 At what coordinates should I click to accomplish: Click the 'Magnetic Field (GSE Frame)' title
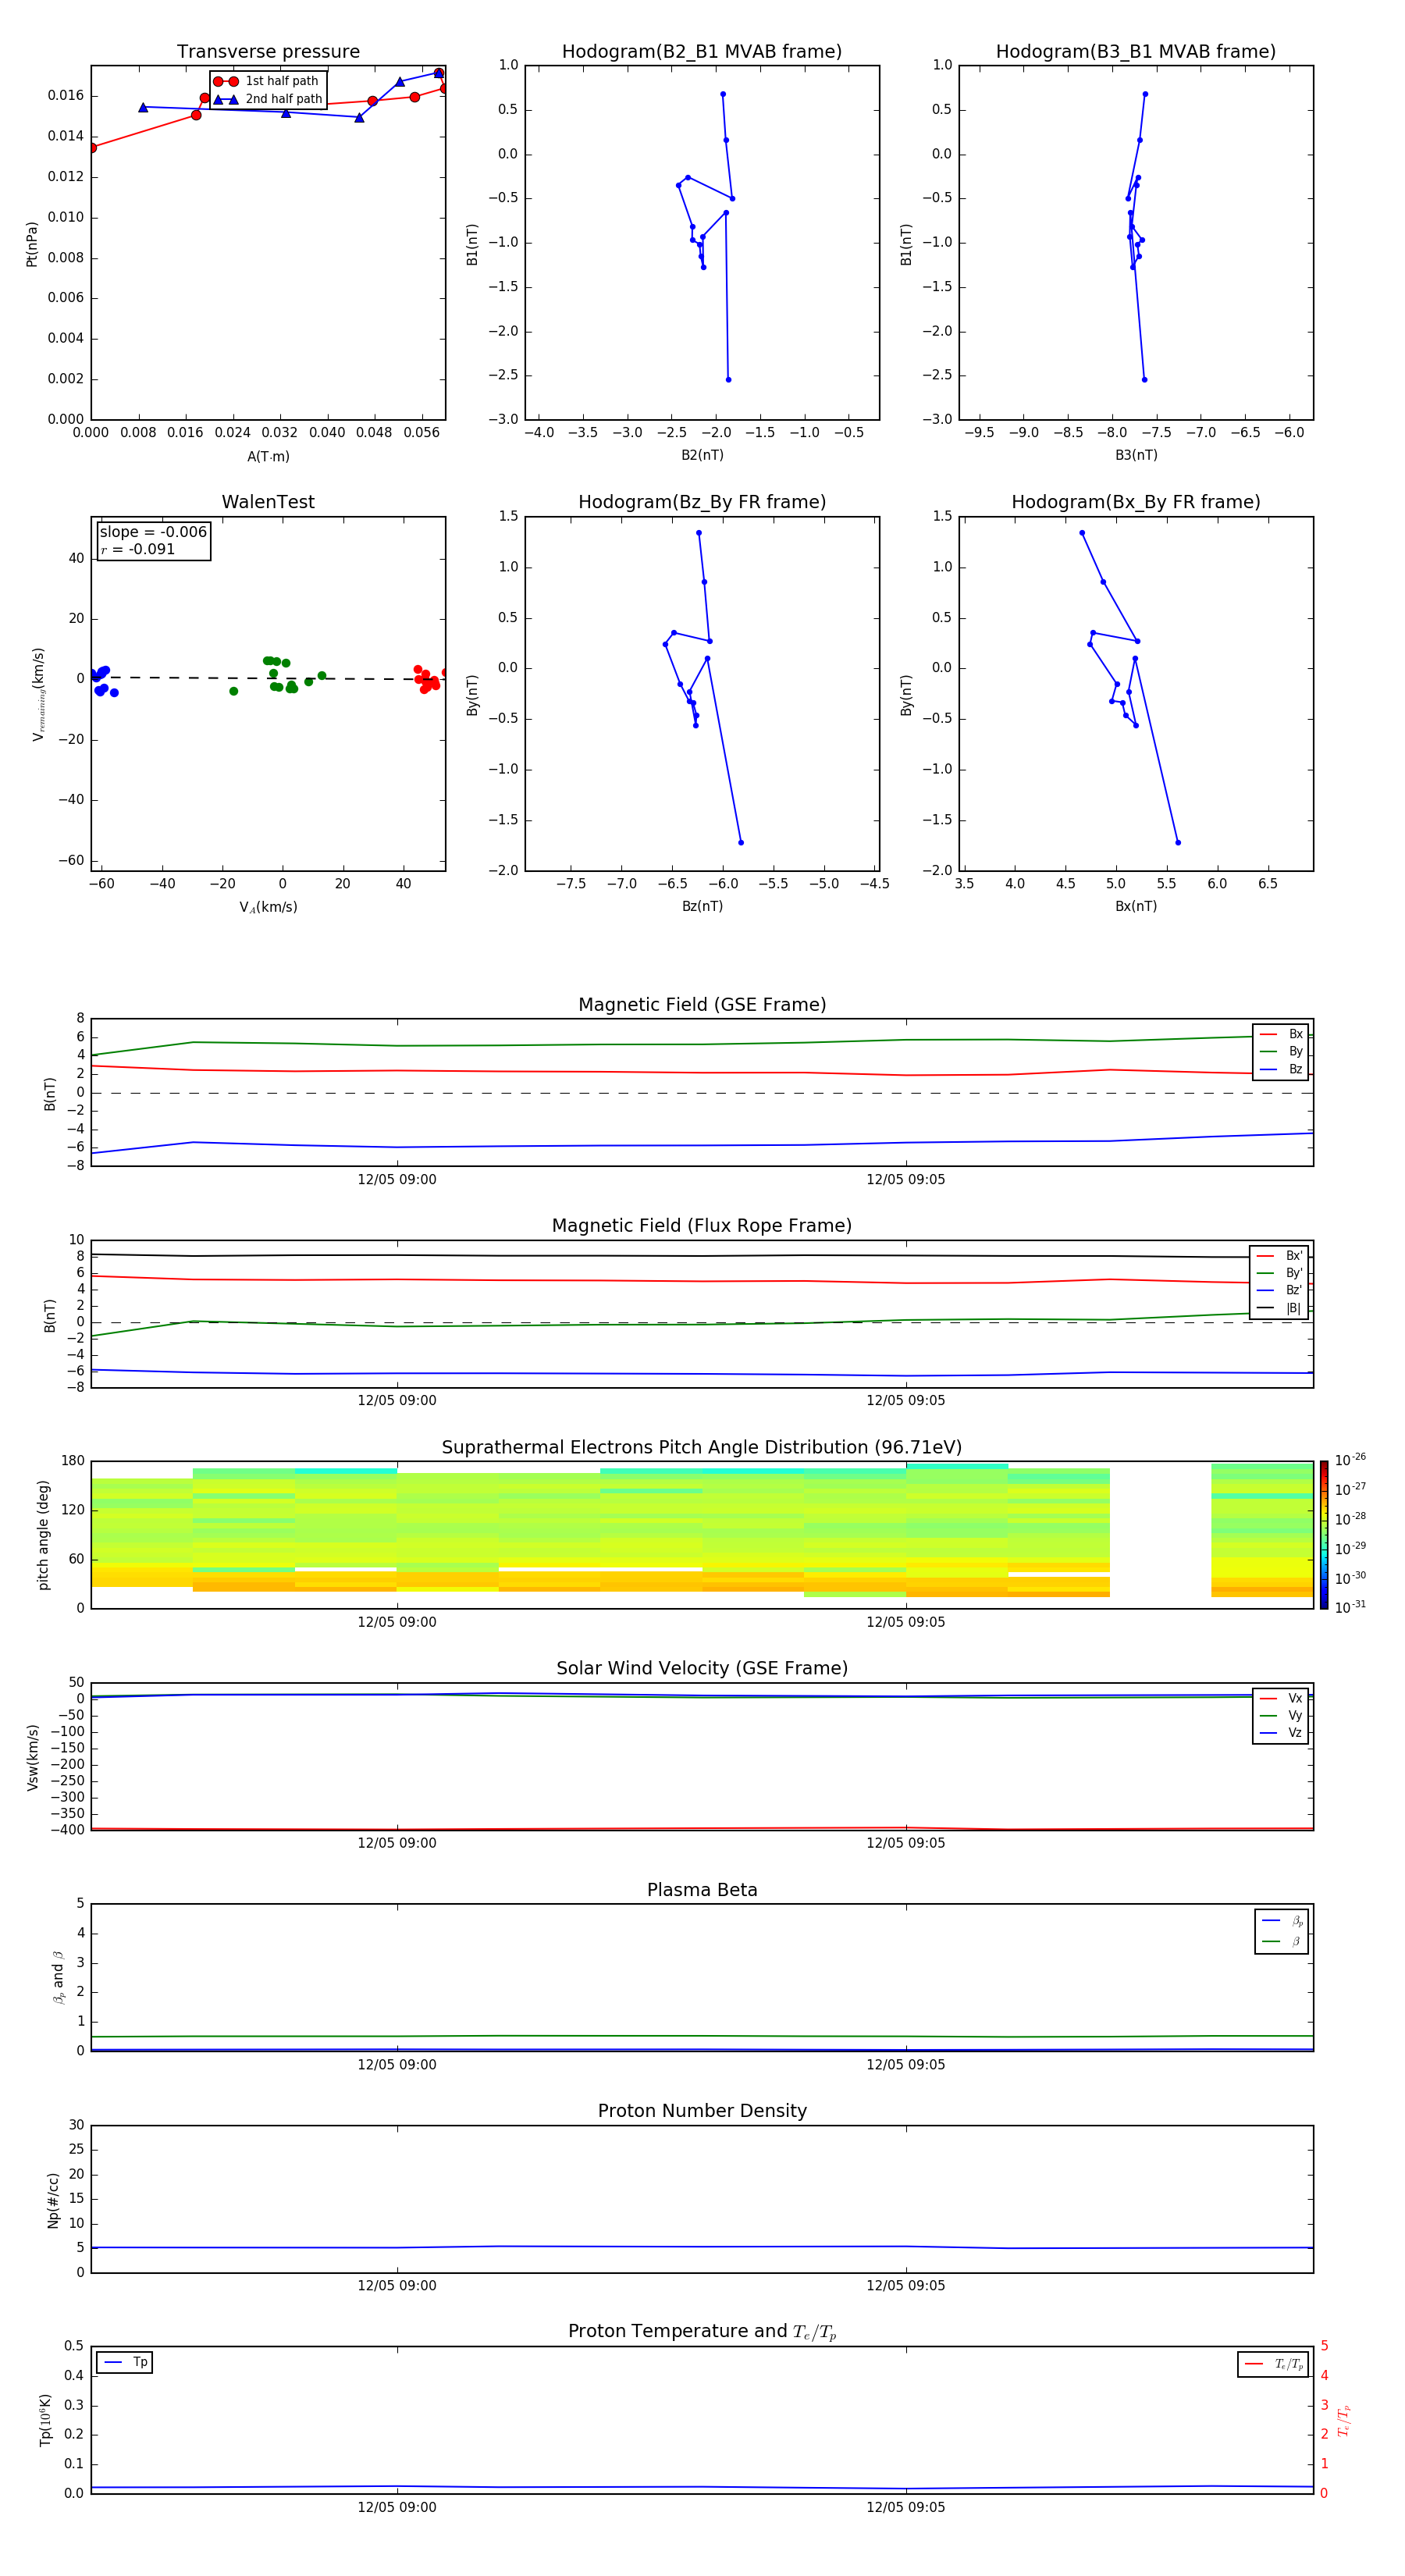702,1005
